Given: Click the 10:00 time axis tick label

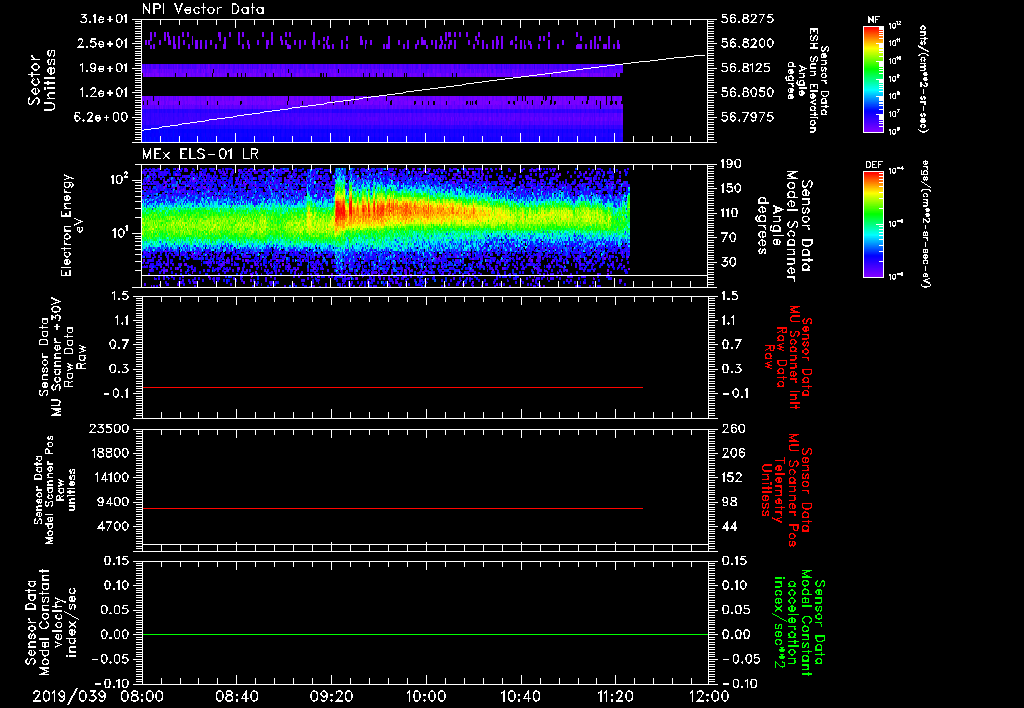Looking at the screenshot, I should [426, 696].
